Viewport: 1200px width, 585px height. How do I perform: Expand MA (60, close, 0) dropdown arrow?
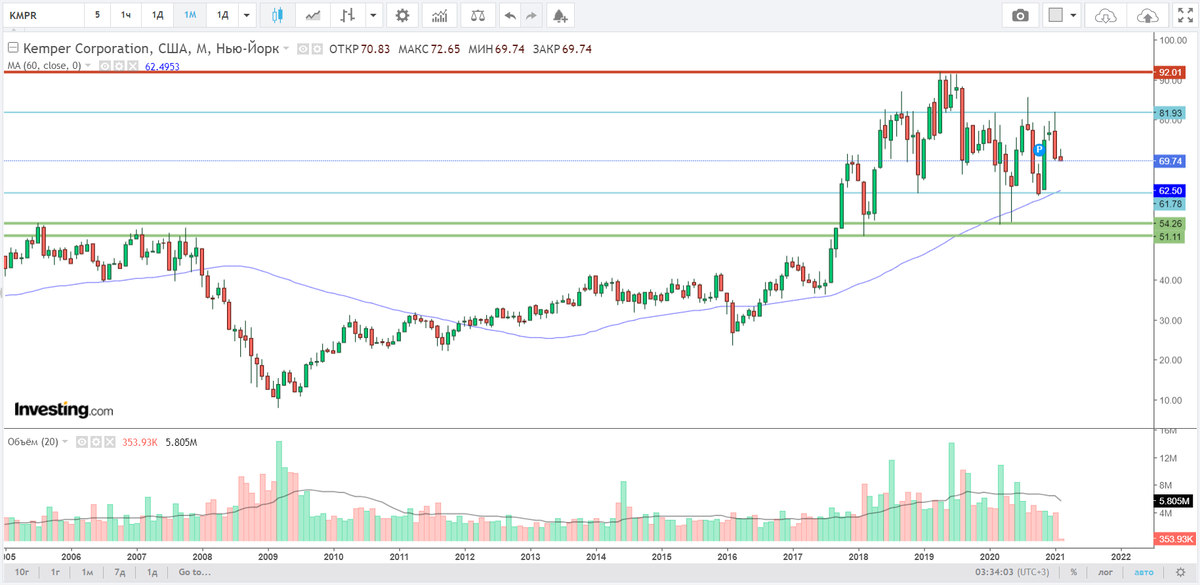point(88,65)
